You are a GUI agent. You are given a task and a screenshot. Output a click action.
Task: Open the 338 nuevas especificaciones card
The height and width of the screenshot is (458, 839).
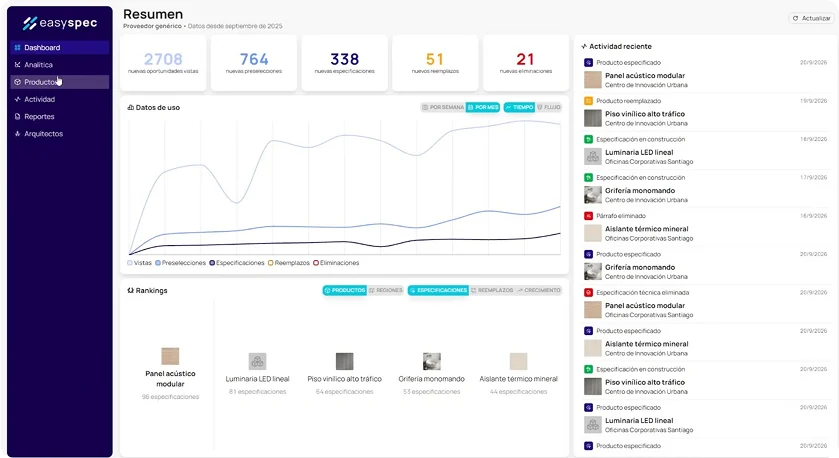point(345,63)
